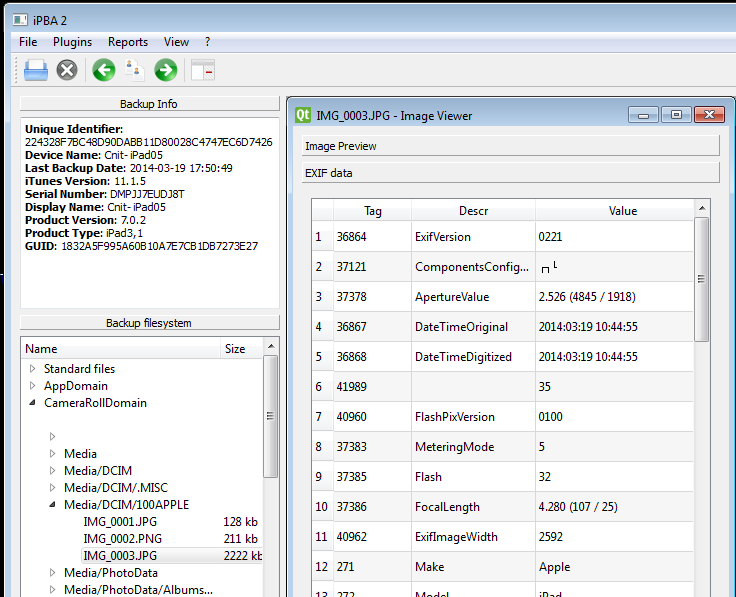Click the Qt icon in Image Viewer title
Viewport: 736px width, 597px height.
[303, 115]
